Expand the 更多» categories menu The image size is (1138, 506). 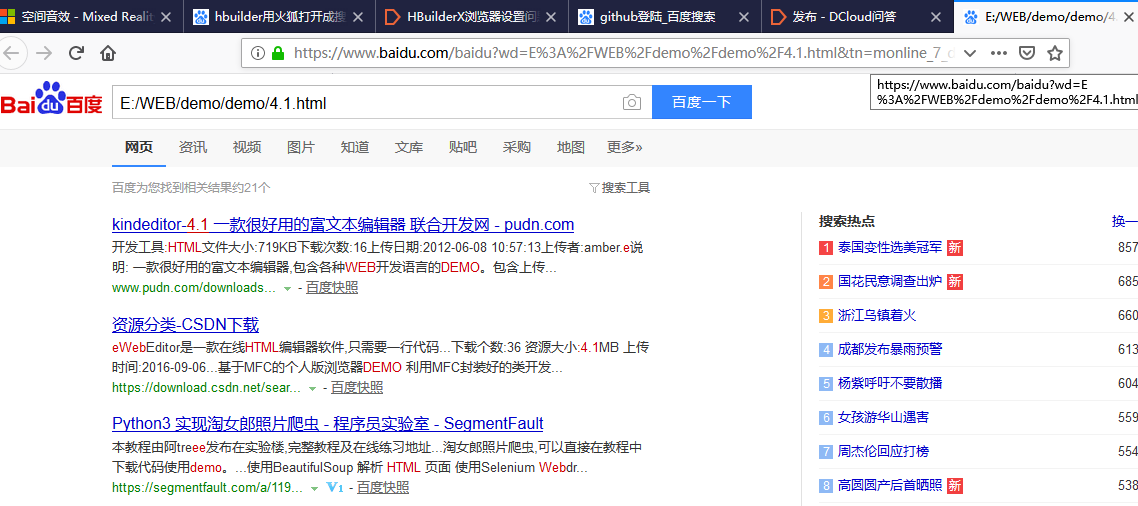coord(624,147)
